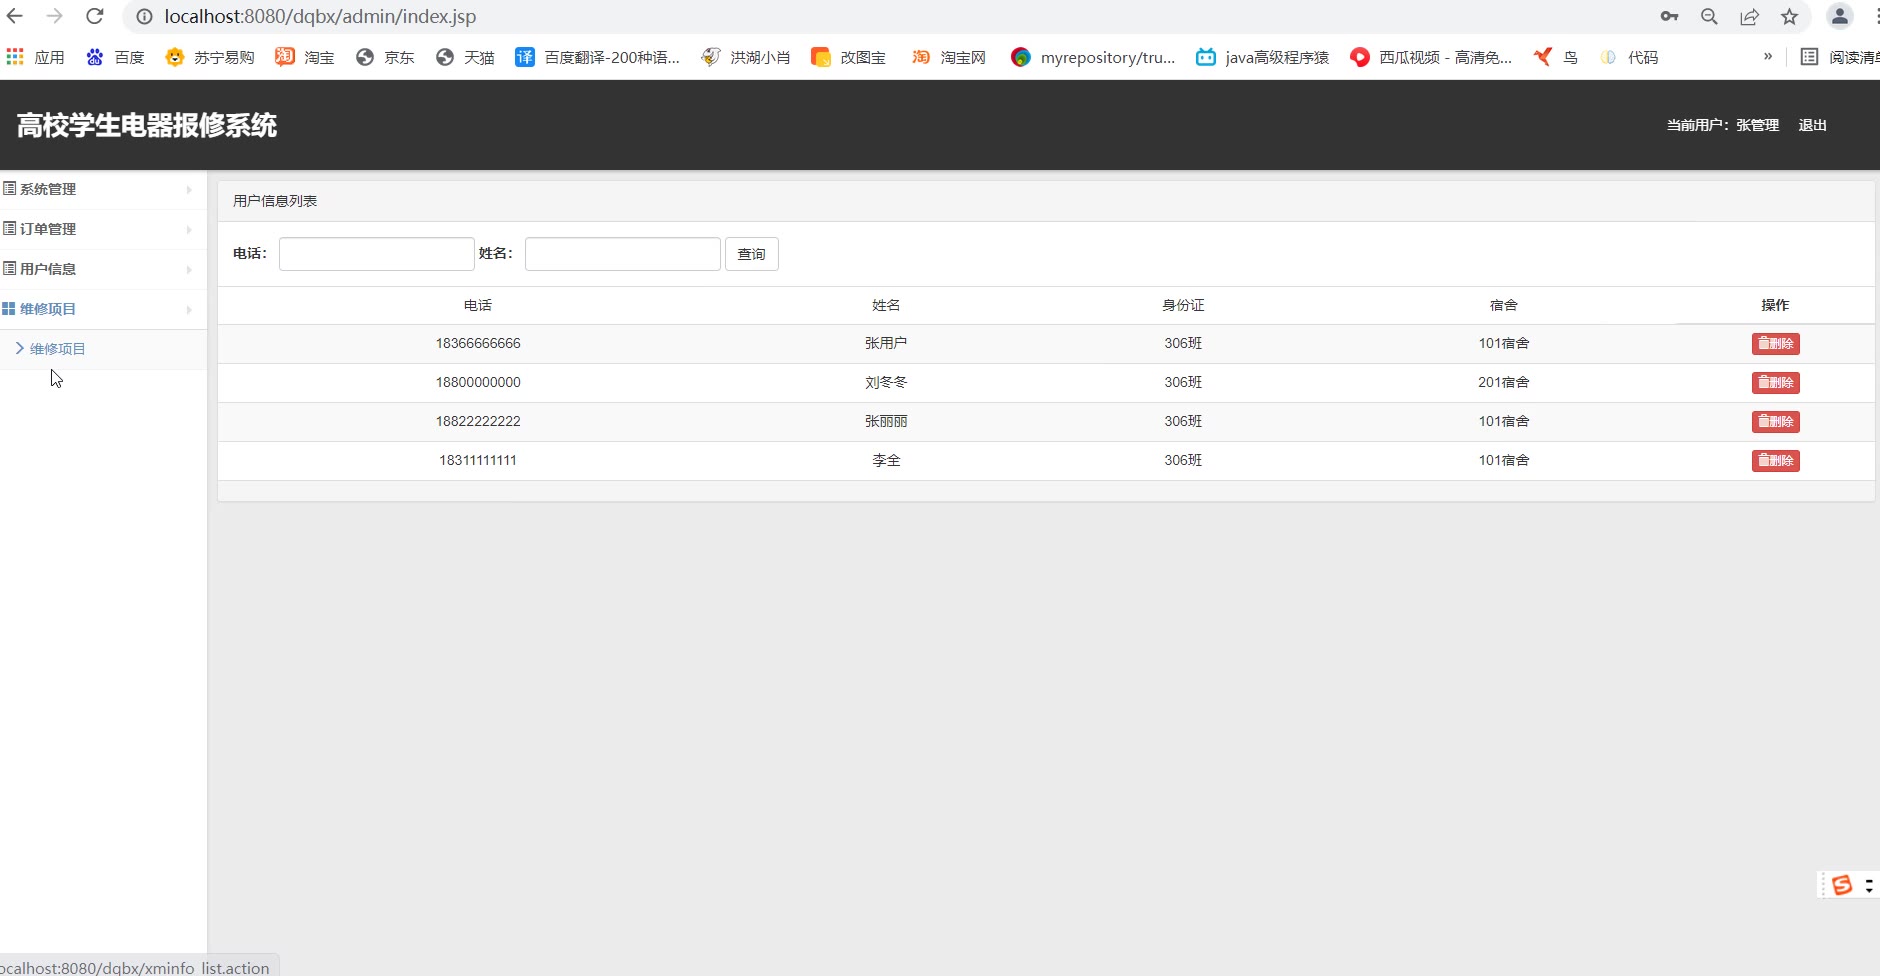
Task: Reload the page with the refresh icon
Action: 95,16
